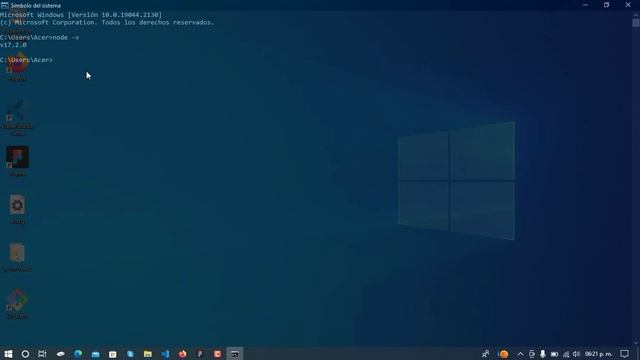Image resolution: width=640 pixels, height=360 pixels.
Task: Open Command Prompt title bar system icon
Action: [4, 5]
